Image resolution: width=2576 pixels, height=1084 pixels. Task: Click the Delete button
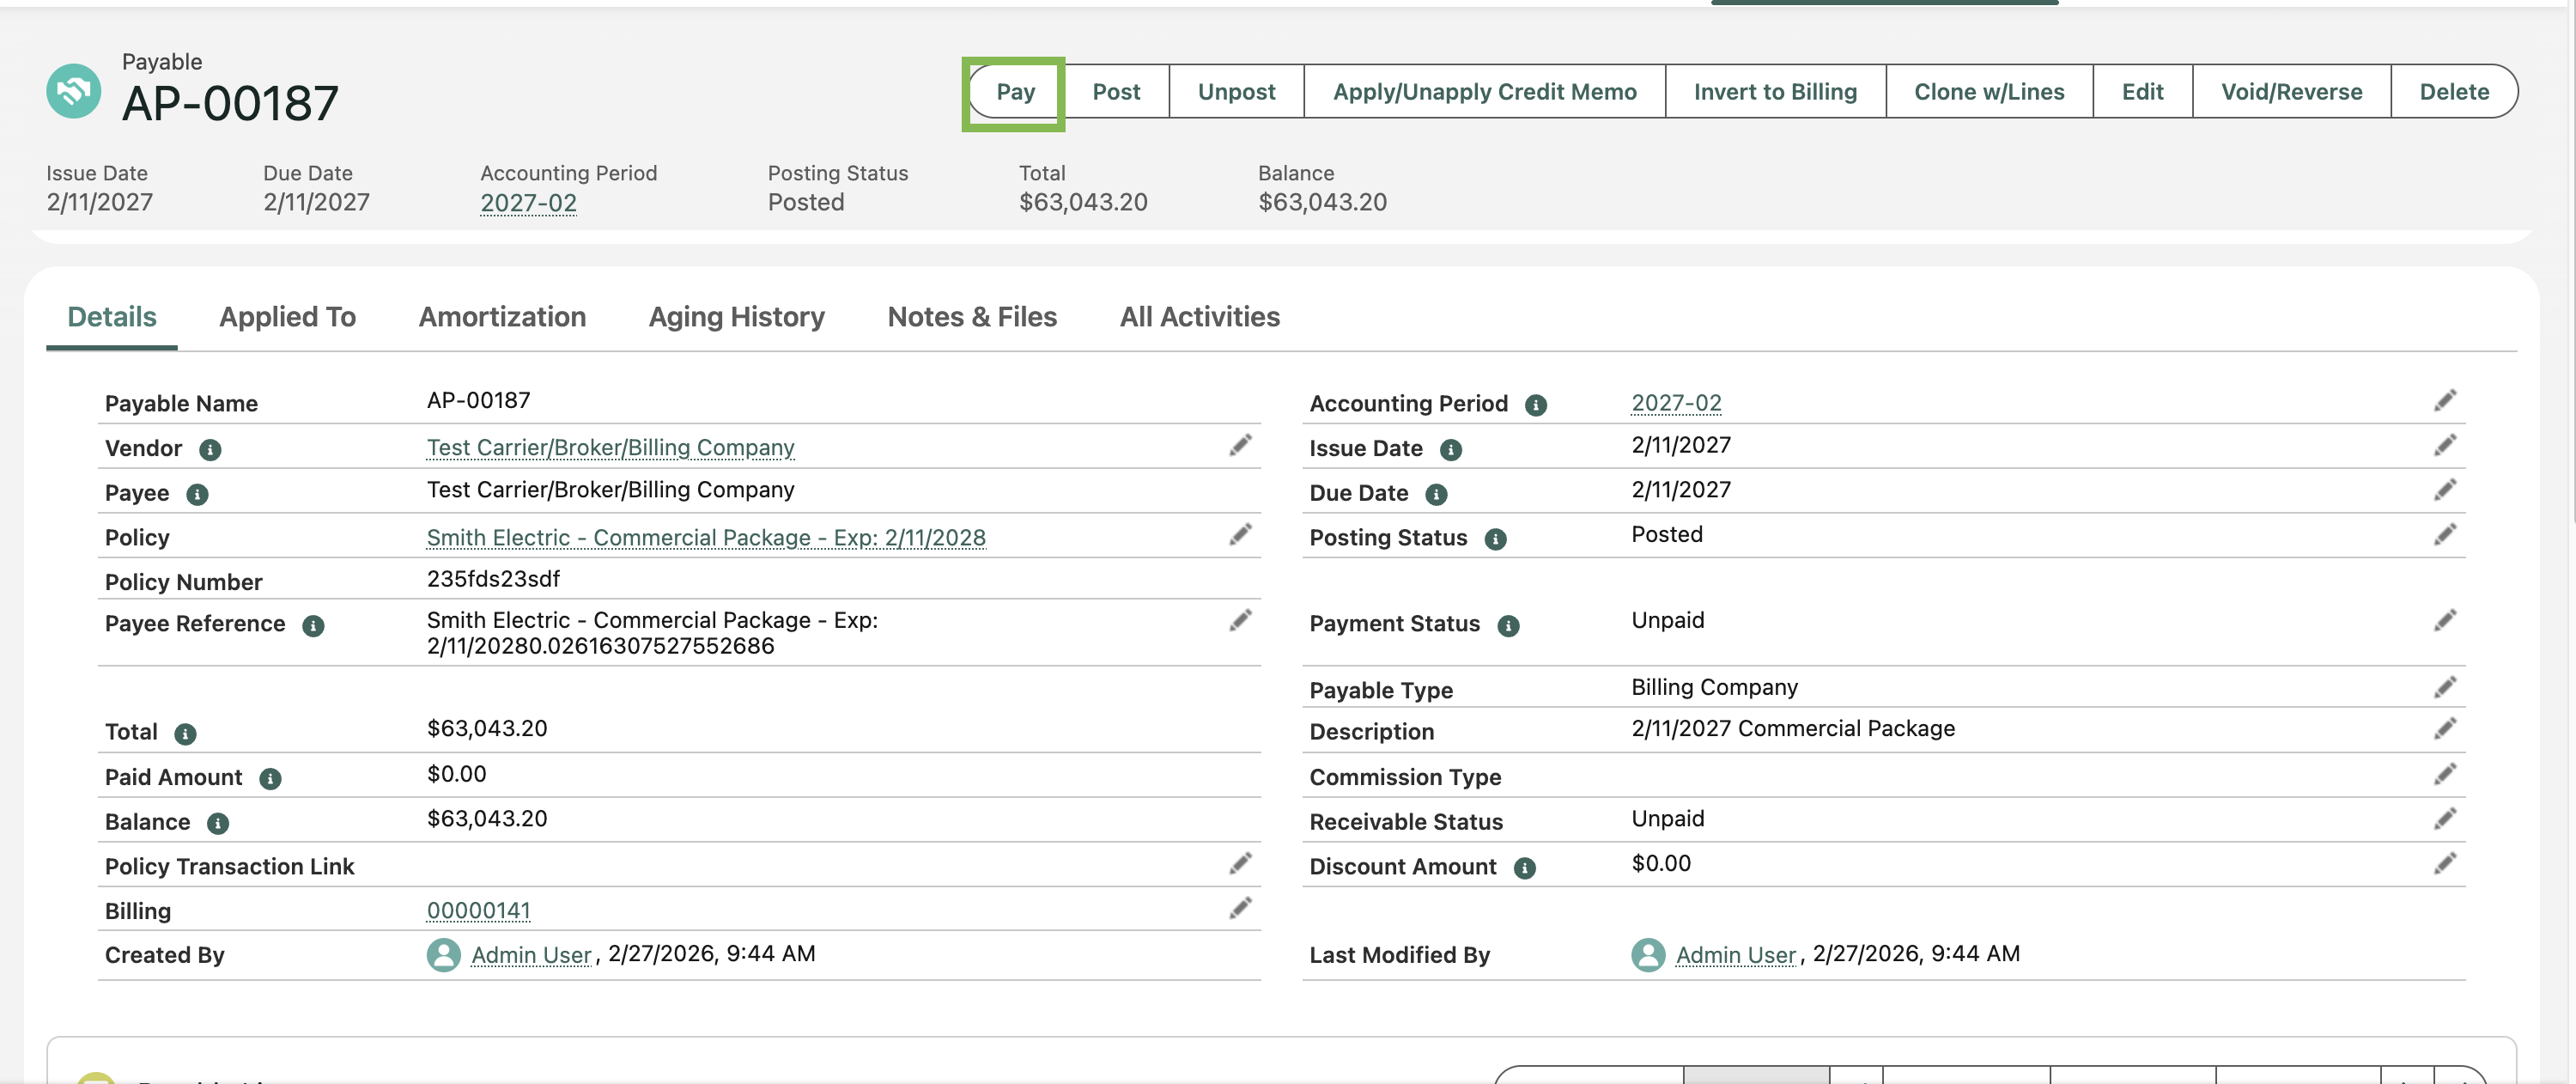tap(2454, 92)
